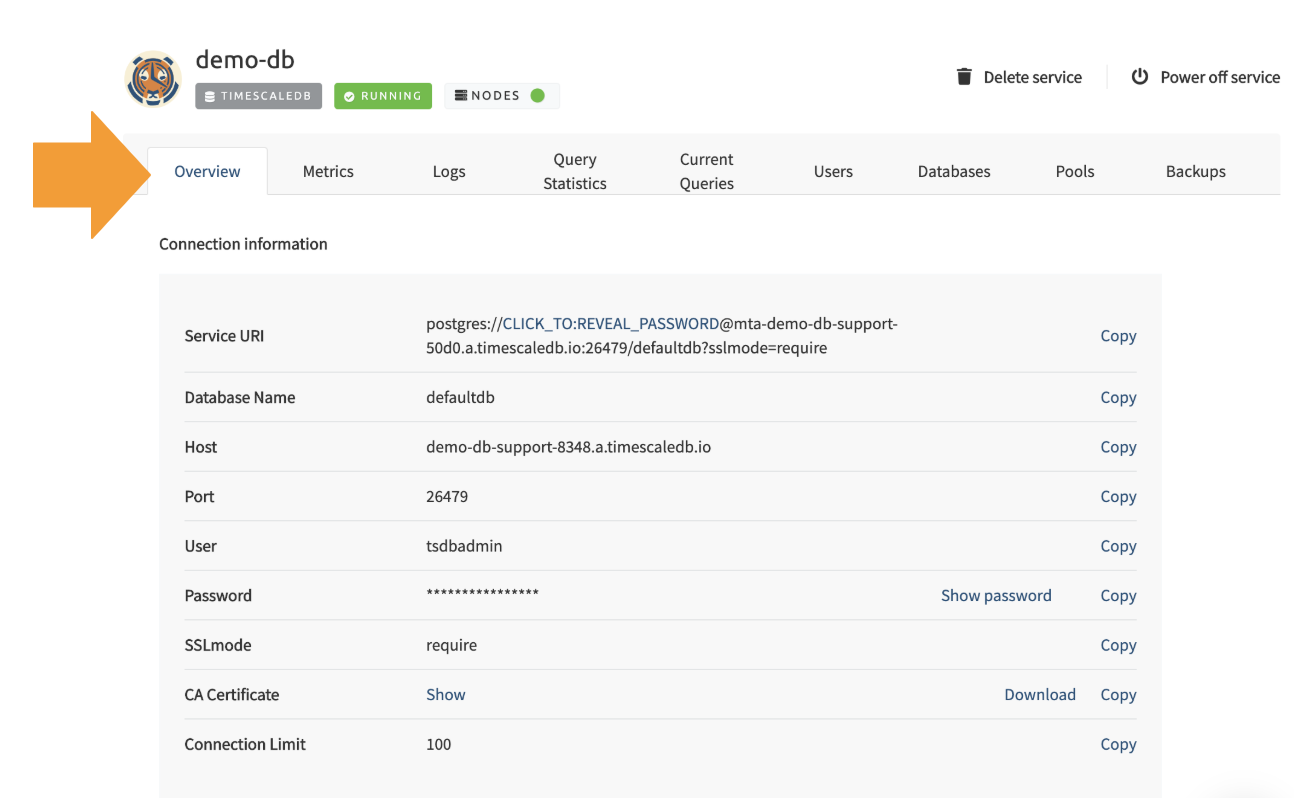
Task: Expand the CA Certificate with Show
Action: [x=446, y=694]
